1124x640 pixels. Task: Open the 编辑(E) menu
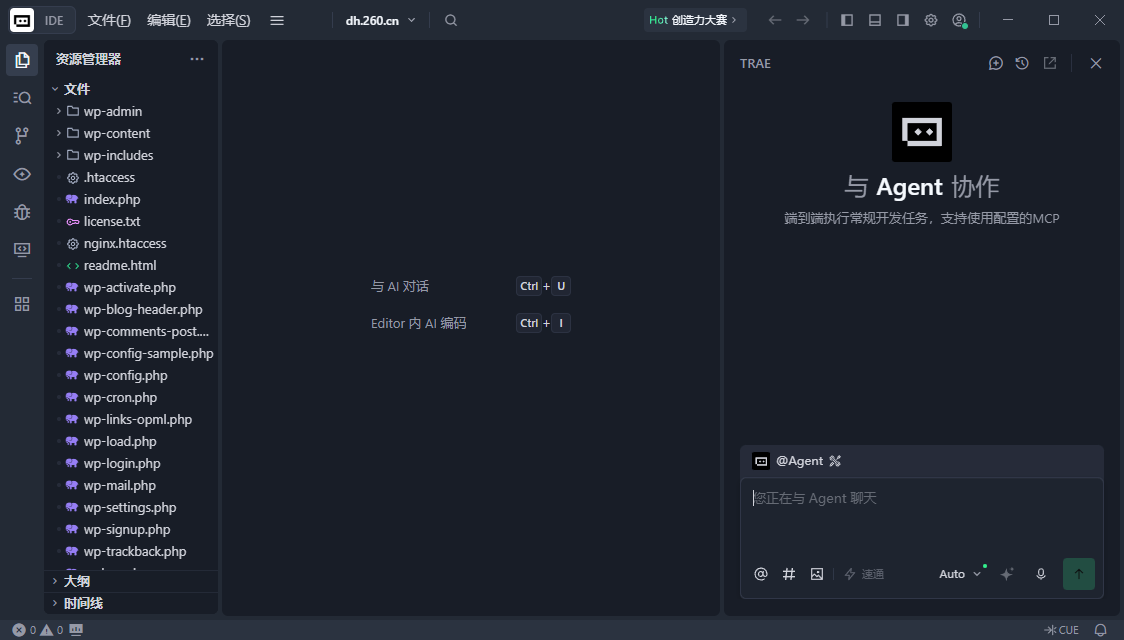pyautogui.click(x=168, y=20)
